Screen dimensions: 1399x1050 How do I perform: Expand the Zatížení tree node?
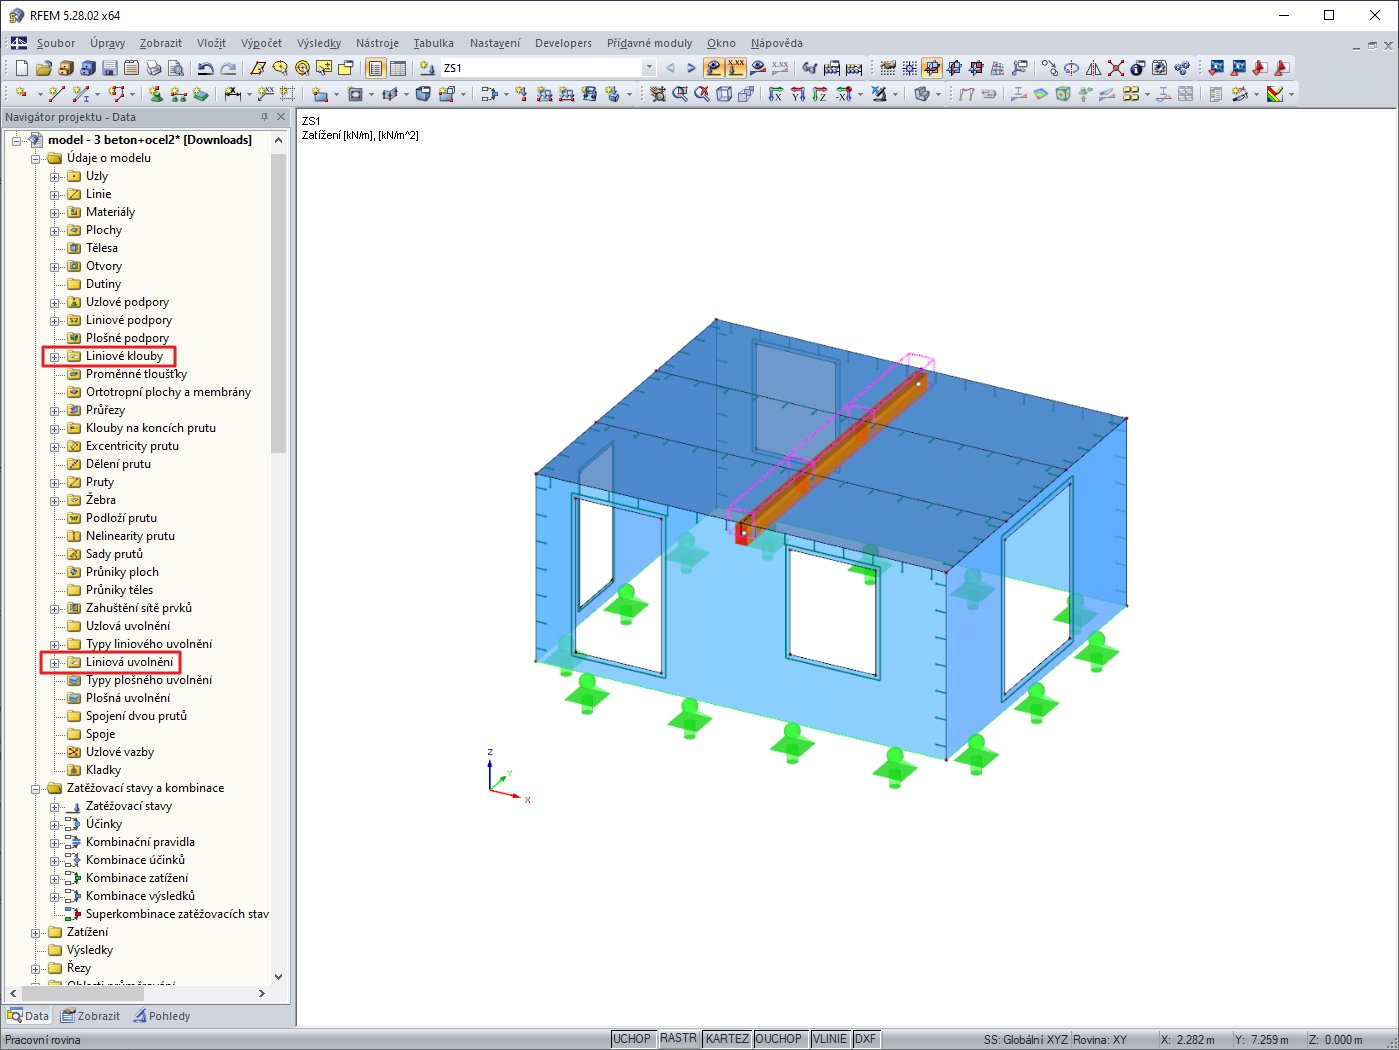[x=36, y=933]
